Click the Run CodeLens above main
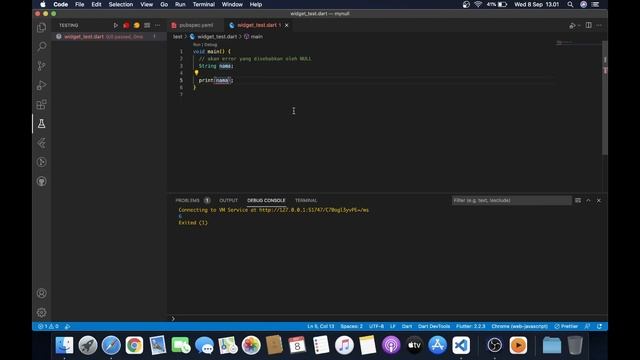The height and width of the screenshot is (360, 640). click(x=196, y=44)
